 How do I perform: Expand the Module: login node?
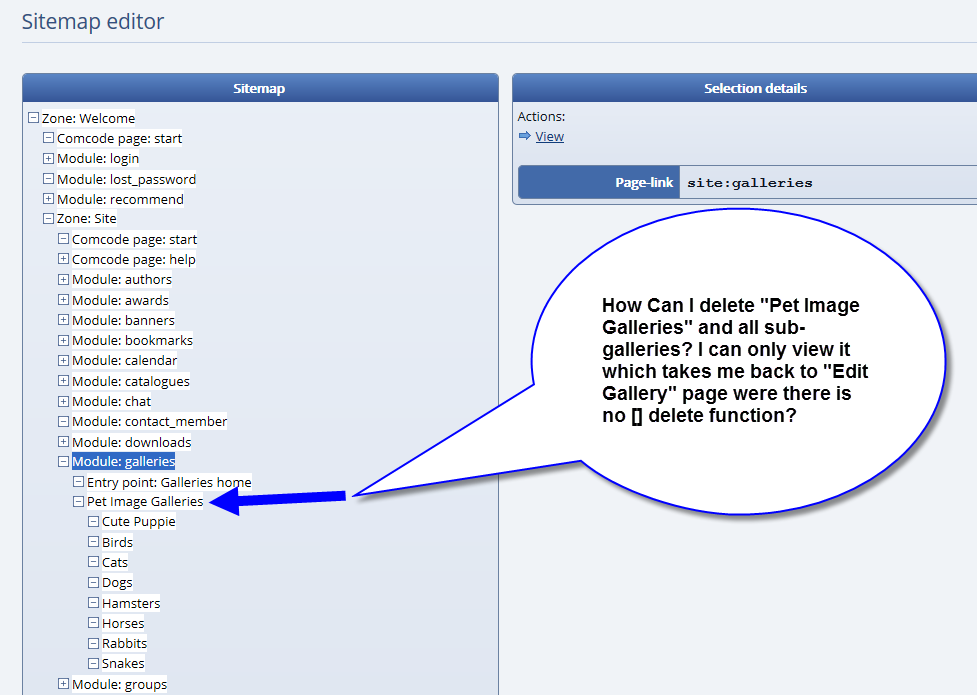pyautogui.click(x=49, y=159)
